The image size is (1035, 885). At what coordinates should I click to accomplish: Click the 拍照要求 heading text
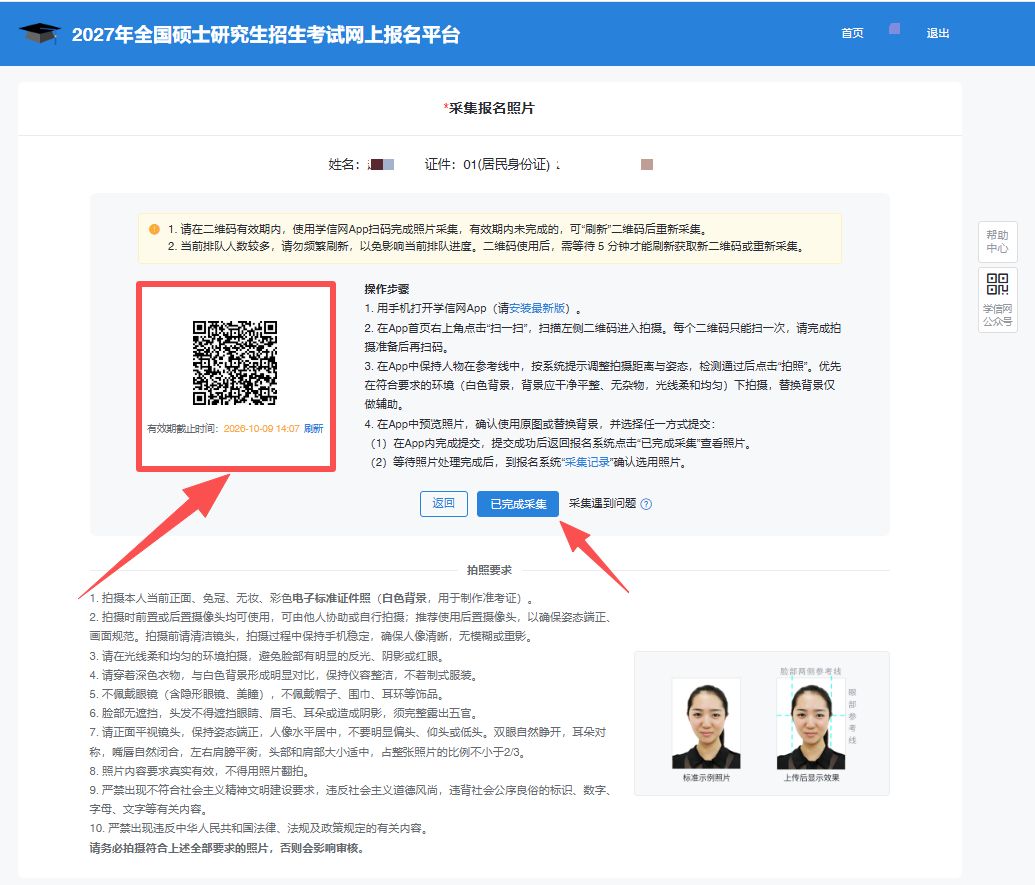(x=489, y=570)
